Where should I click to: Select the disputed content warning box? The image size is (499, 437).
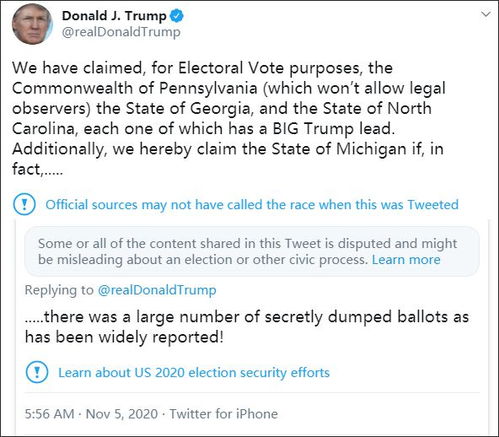[x=252, y=251]
